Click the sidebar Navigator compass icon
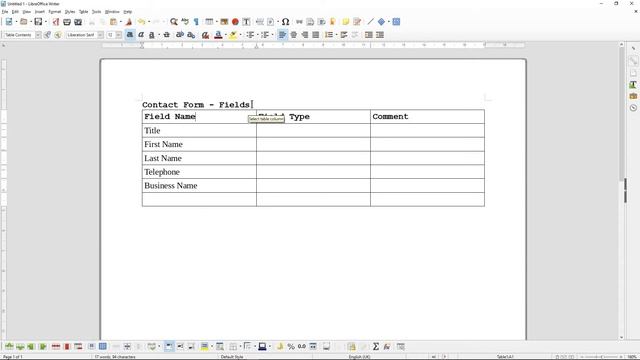This screenshot has width=640, height=360. coord(633,108)
